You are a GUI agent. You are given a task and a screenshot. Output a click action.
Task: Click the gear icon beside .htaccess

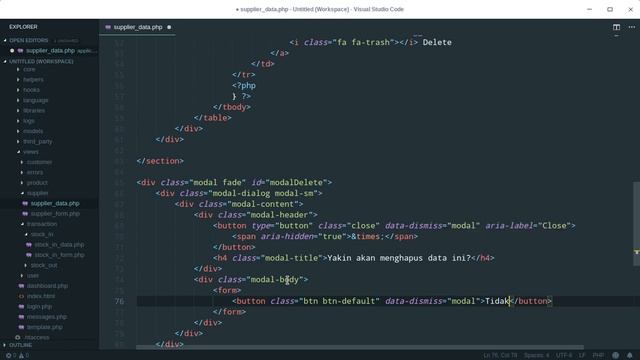(x=18, y=338)
